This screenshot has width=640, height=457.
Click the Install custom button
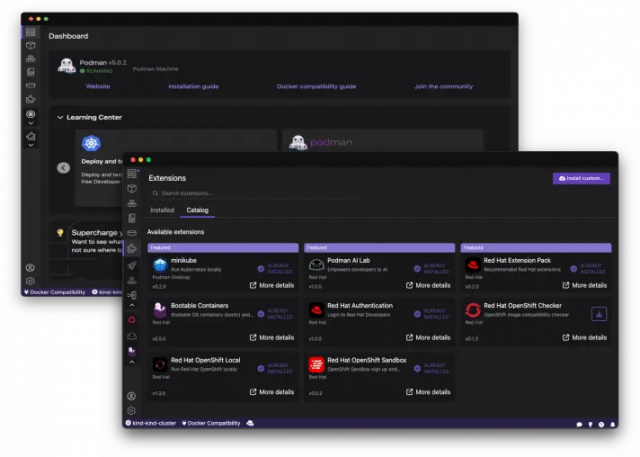click(x=581, y=178)
